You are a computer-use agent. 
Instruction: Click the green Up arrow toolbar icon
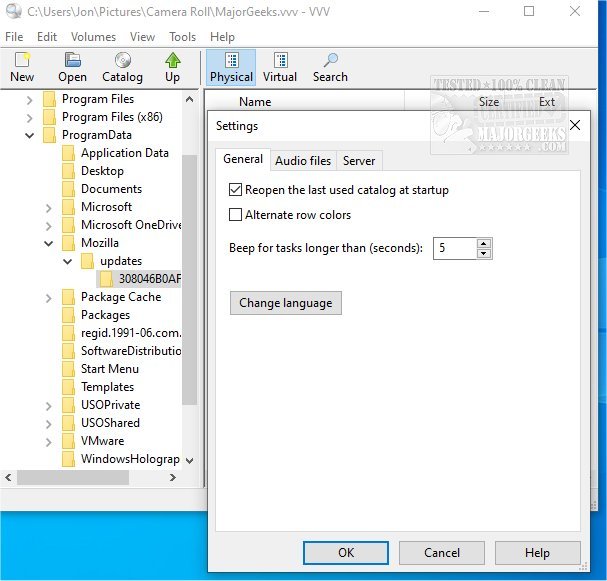pos(173,60)
